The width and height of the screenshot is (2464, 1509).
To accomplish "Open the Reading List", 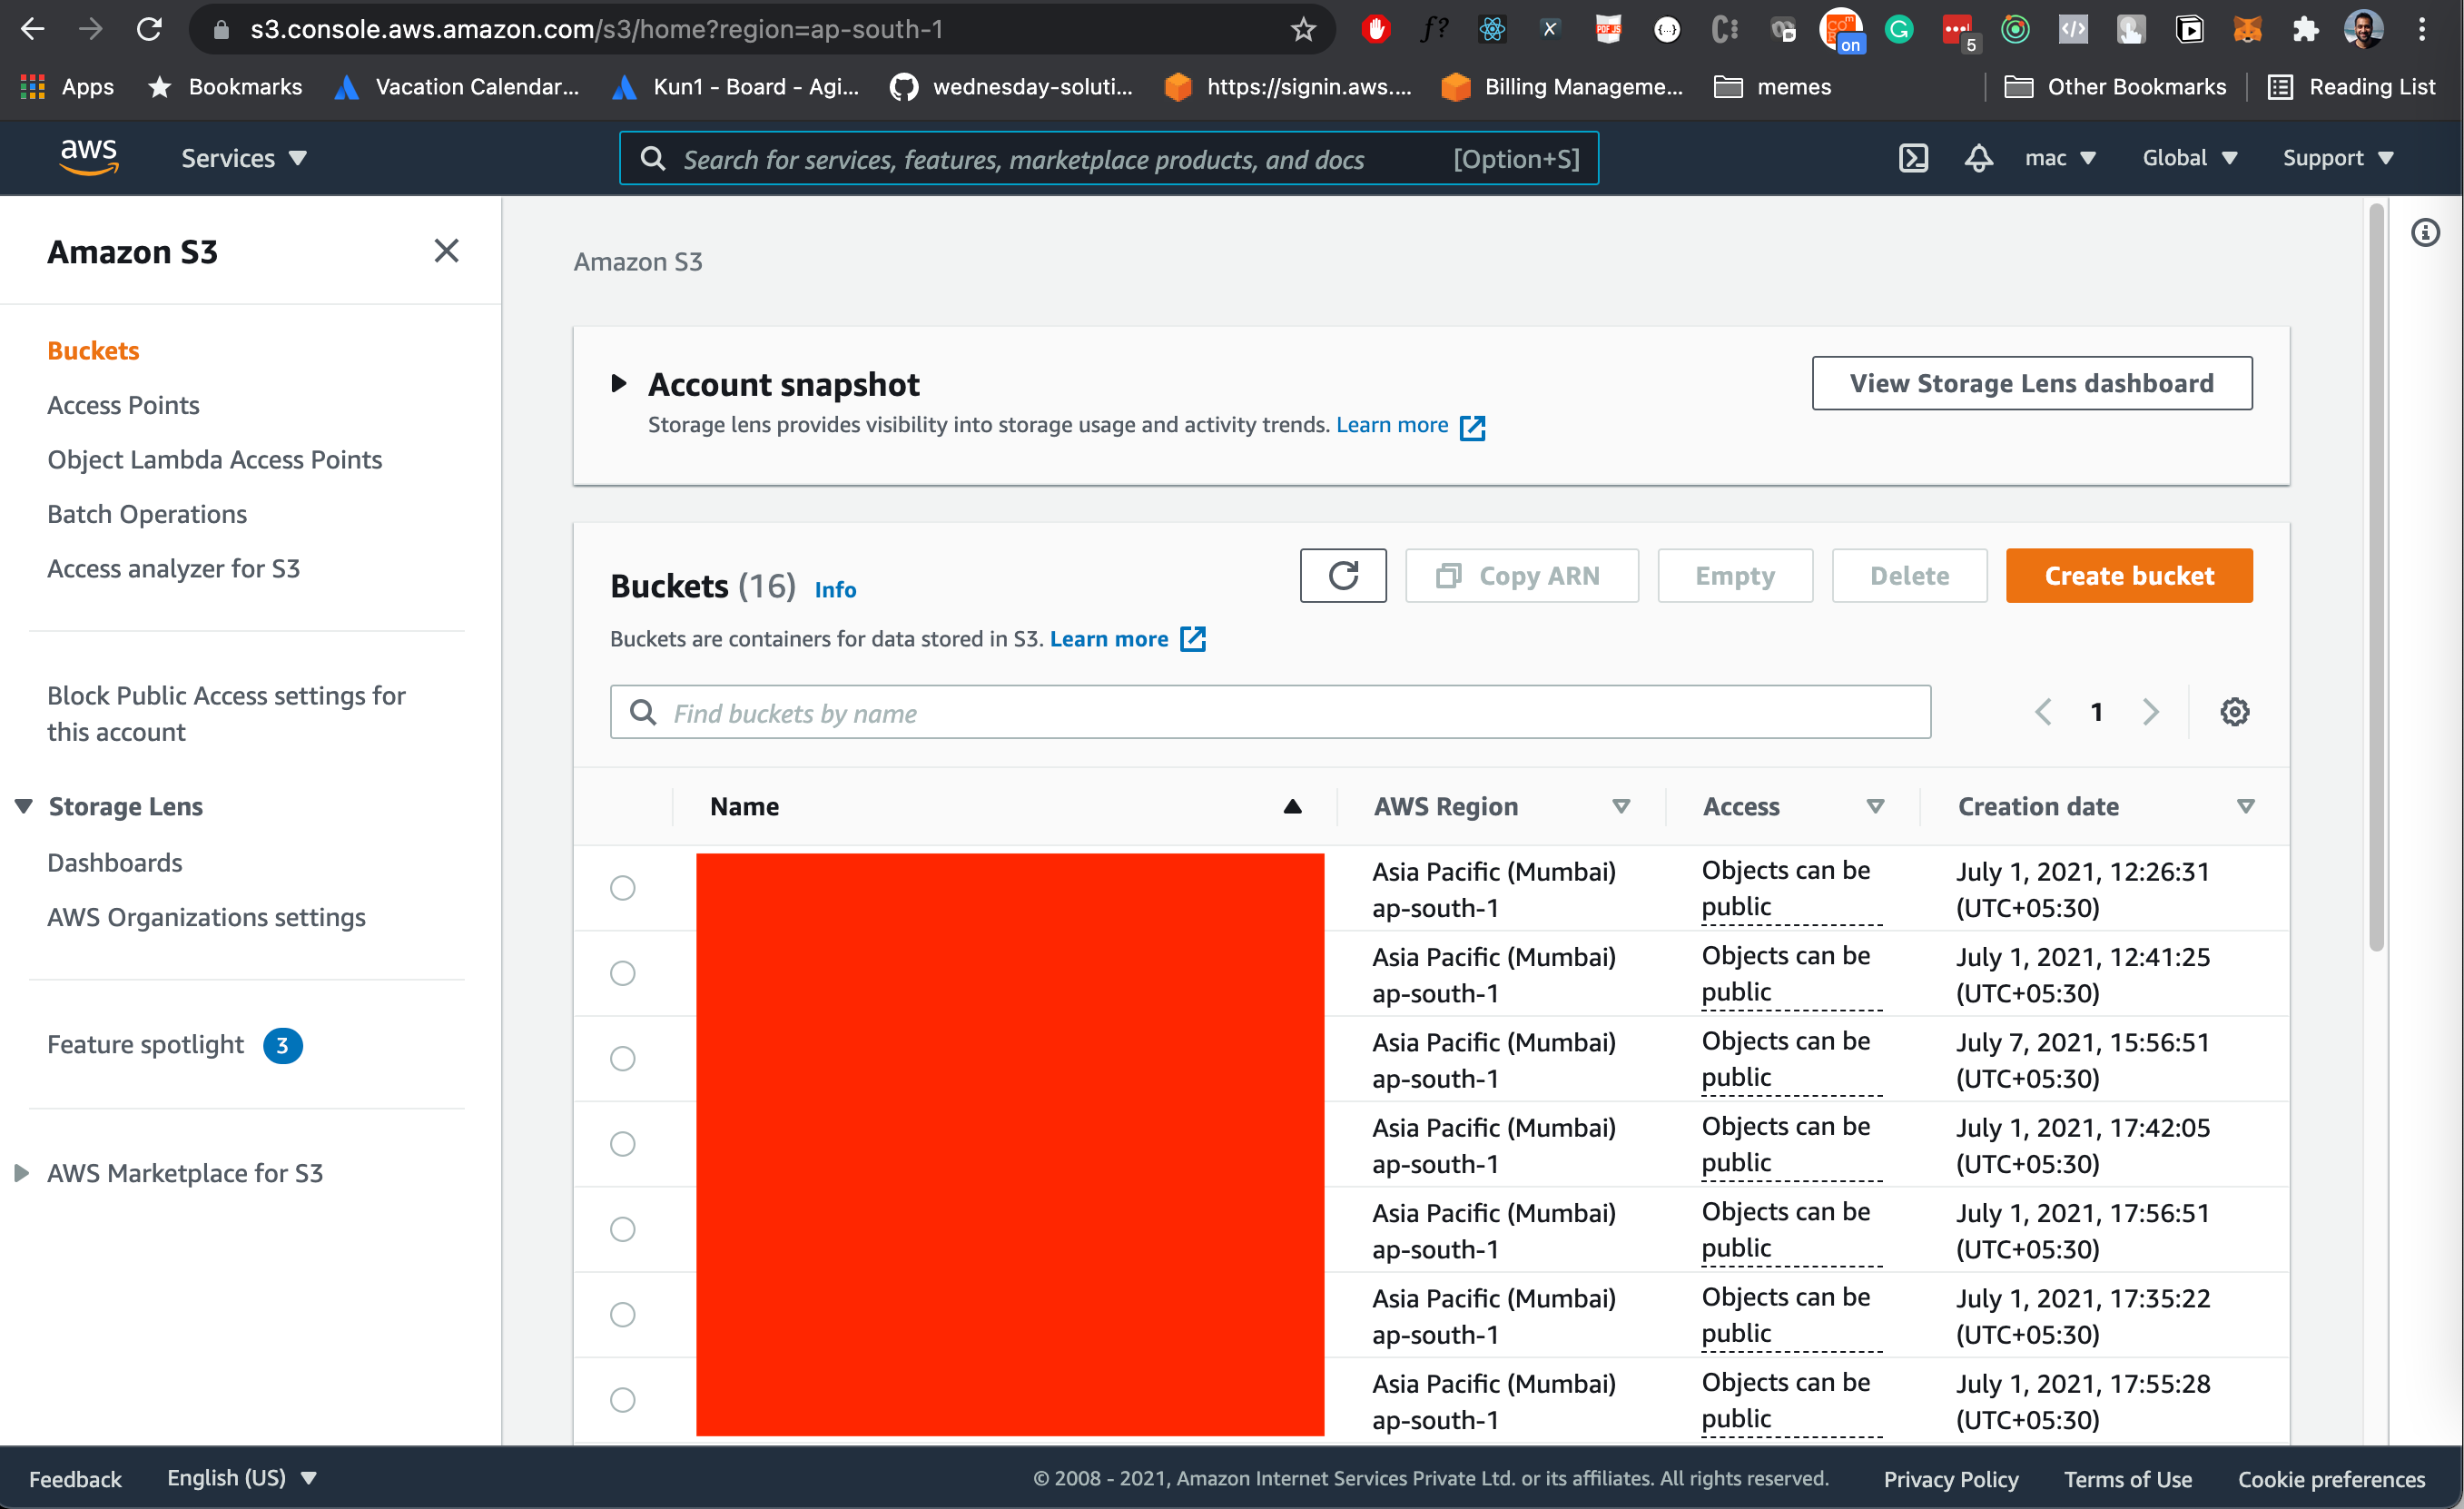I will tap(2351, 87).
